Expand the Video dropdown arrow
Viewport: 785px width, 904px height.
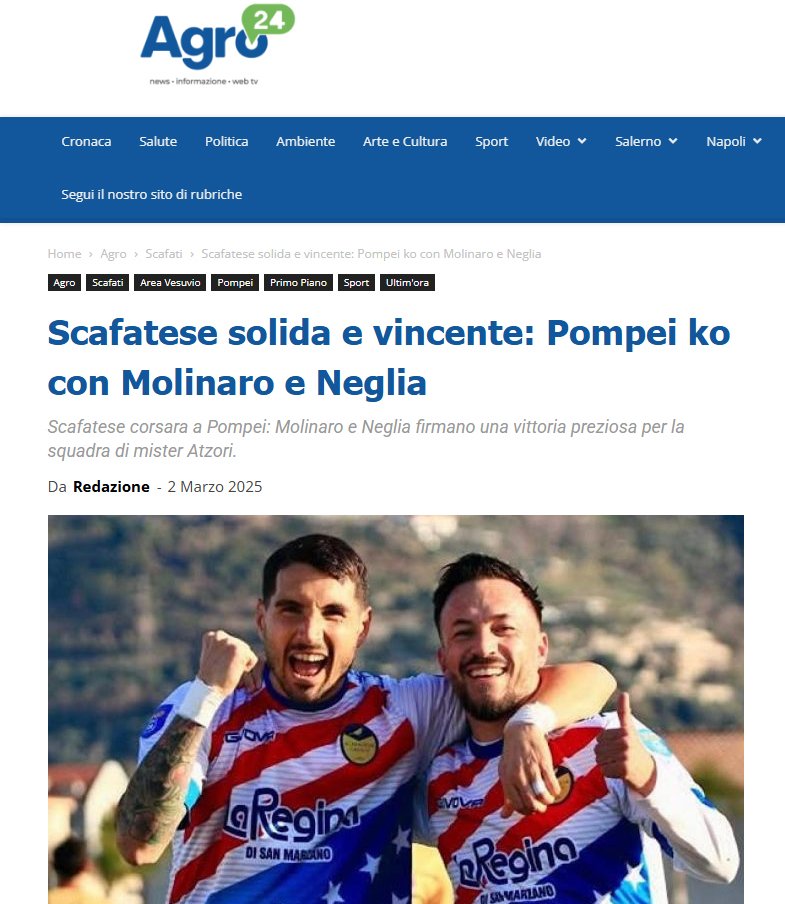click(x=582, y=141)
